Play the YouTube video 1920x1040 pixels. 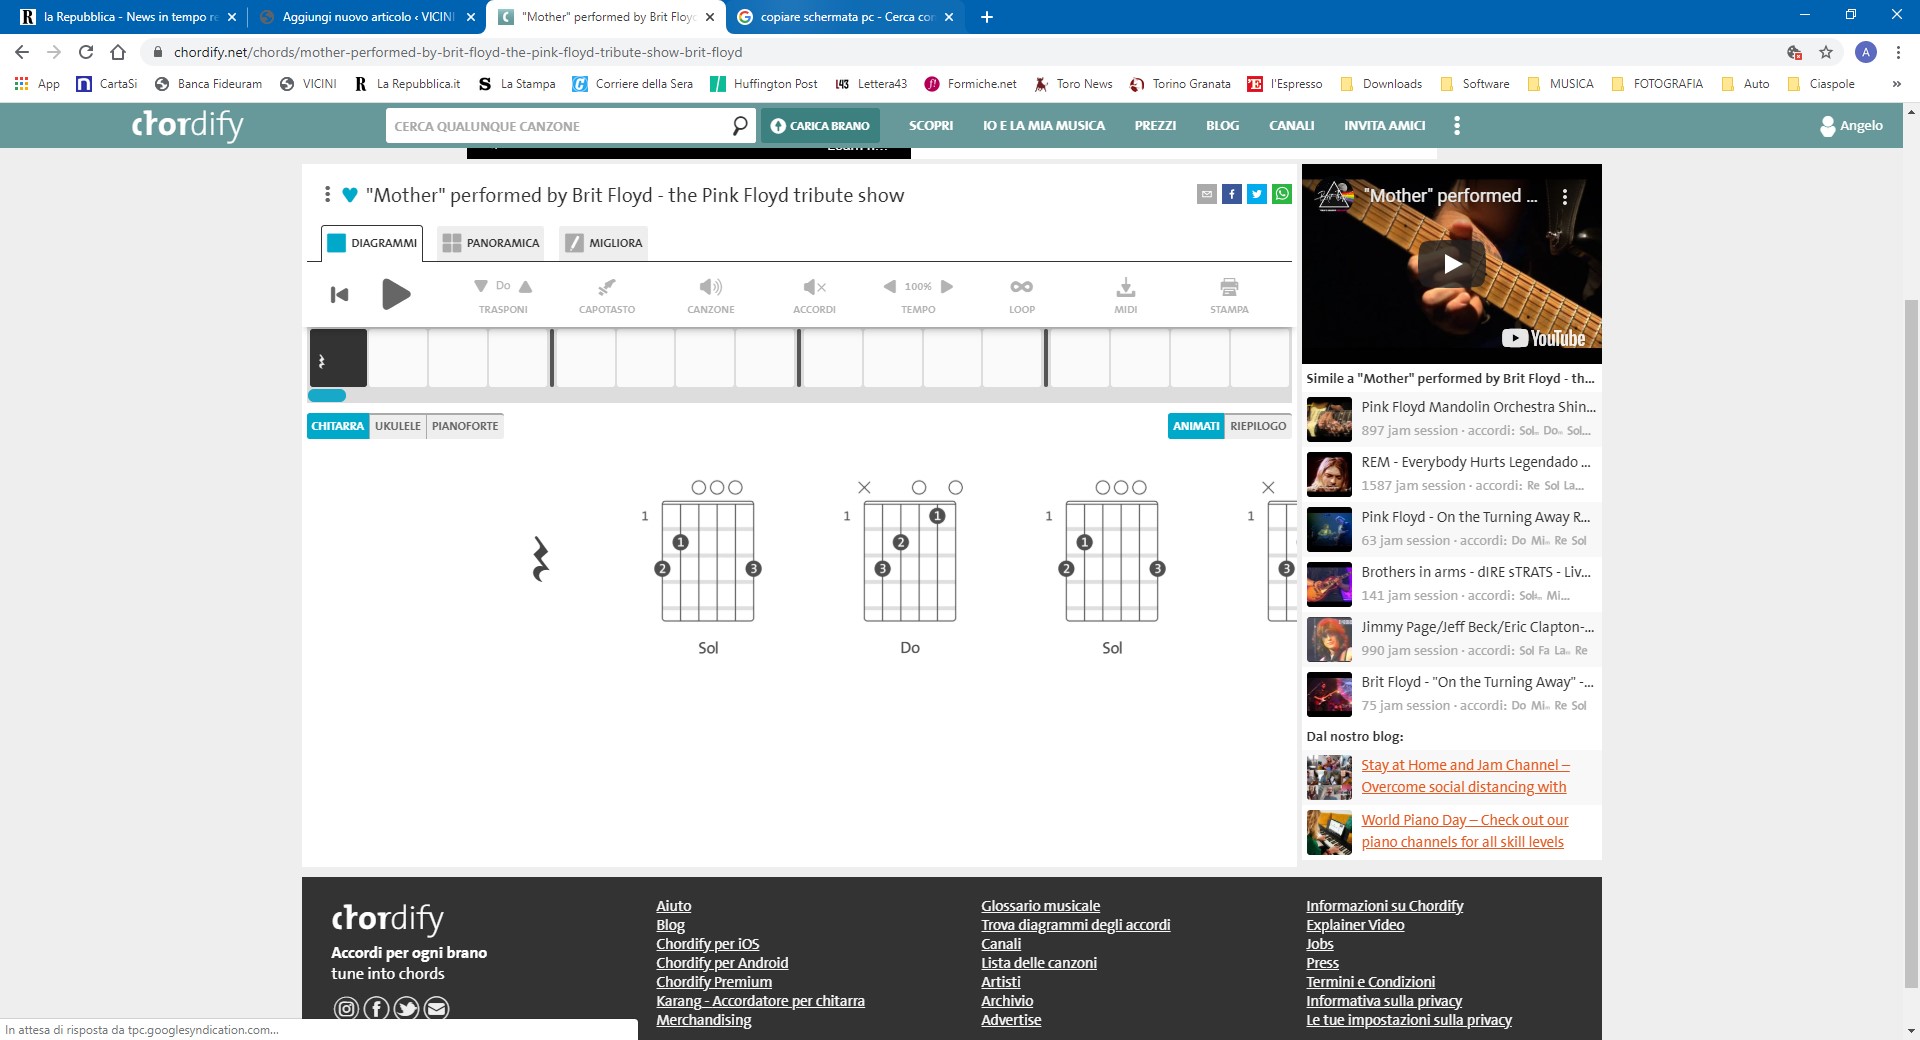(x=1452, y=263)
